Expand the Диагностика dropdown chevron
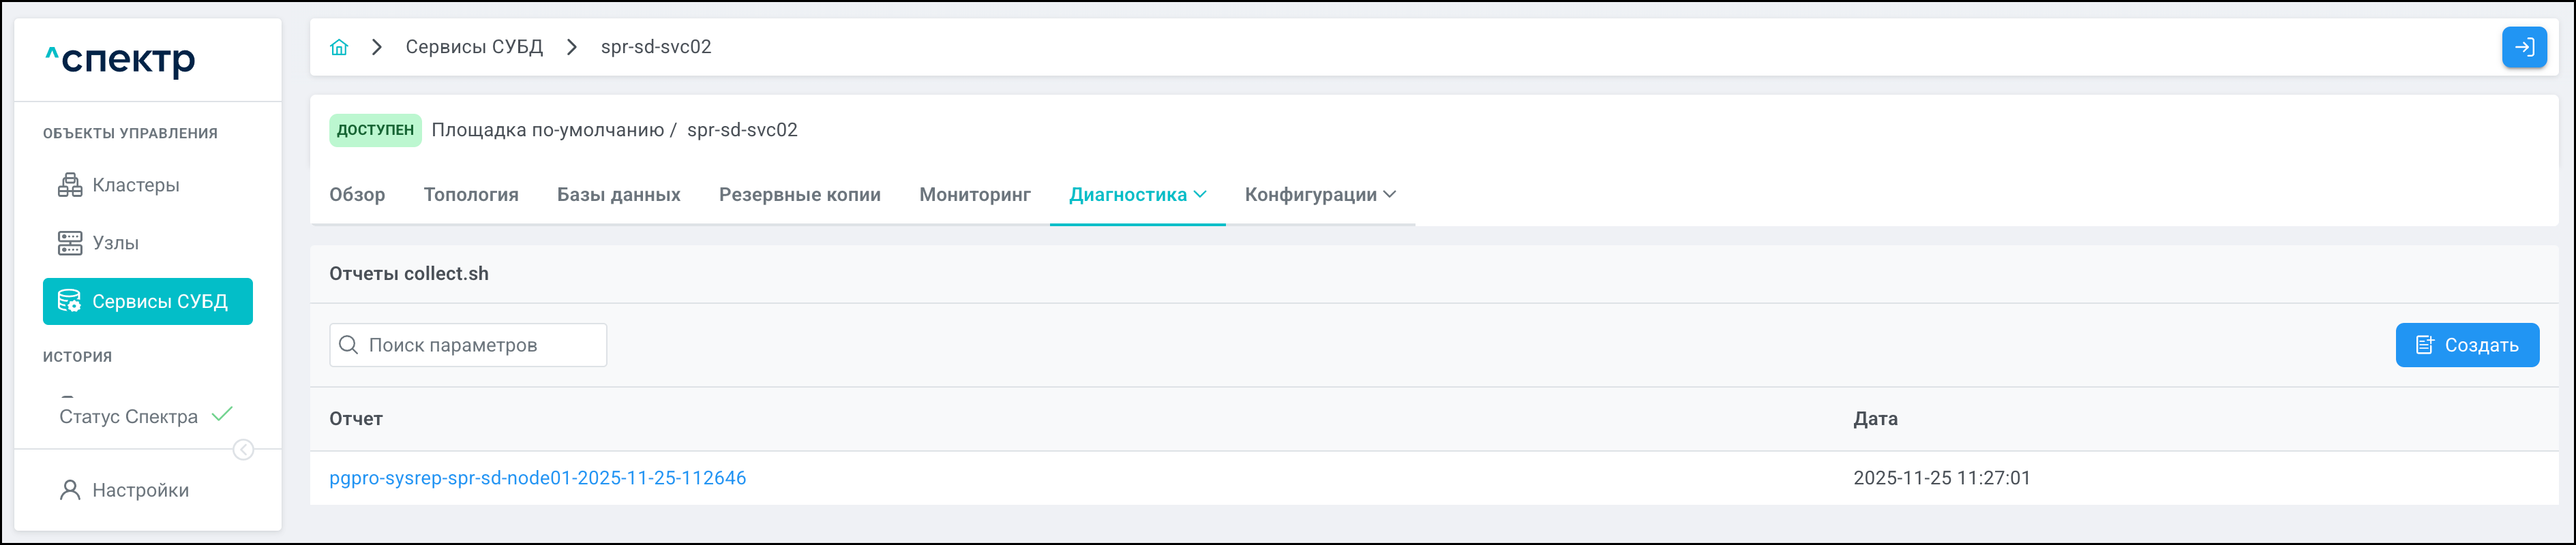The image size is (2576, 545). click(x=1200, y=194)
